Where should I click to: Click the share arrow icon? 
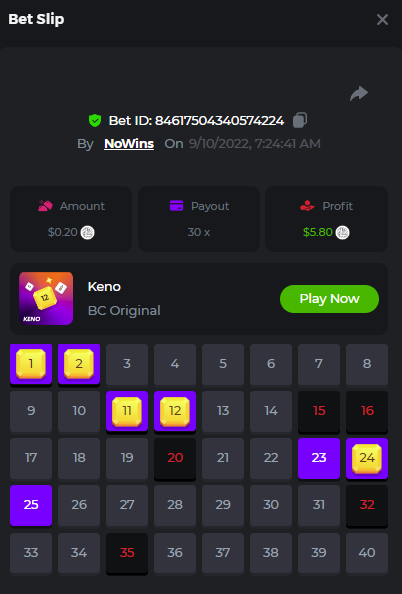coord(359,94)
